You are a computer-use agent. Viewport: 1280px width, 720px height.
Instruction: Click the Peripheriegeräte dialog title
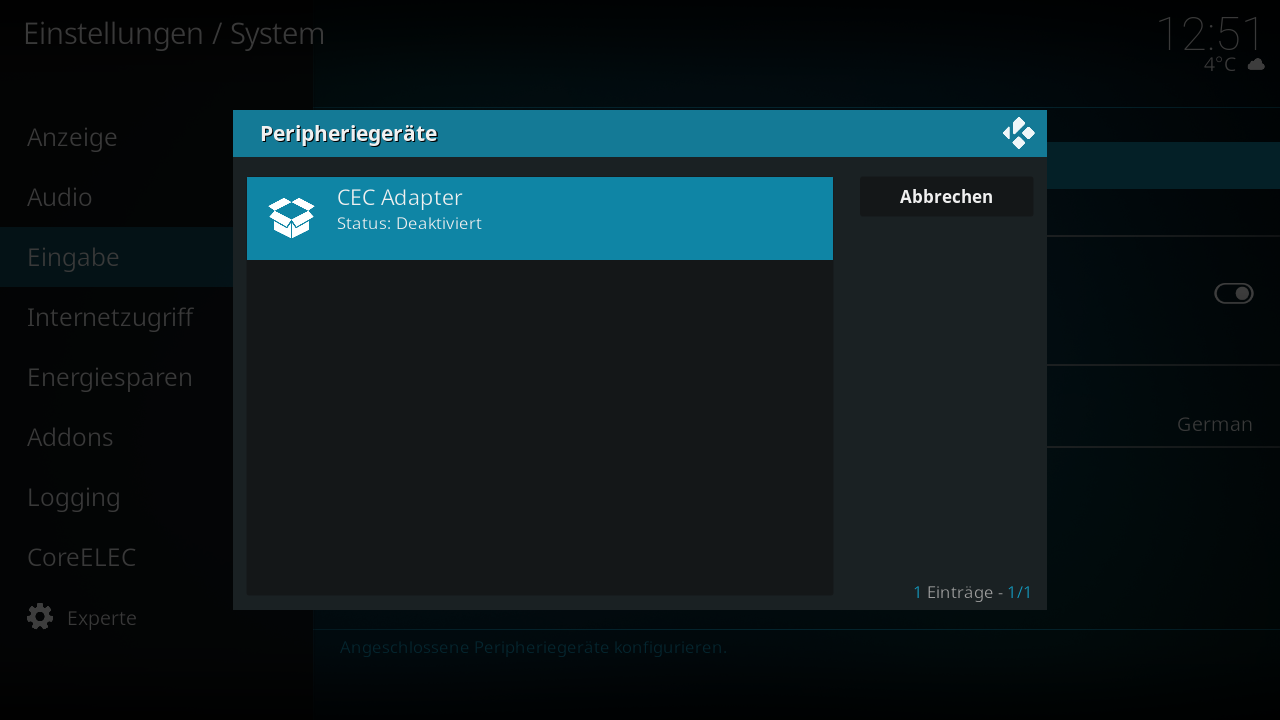[x=349, y=134]
